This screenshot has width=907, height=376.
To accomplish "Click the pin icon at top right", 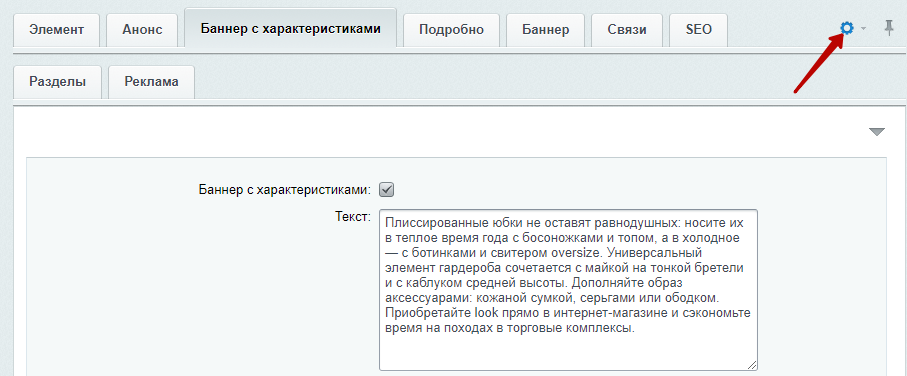I will [x=889, y=28].
